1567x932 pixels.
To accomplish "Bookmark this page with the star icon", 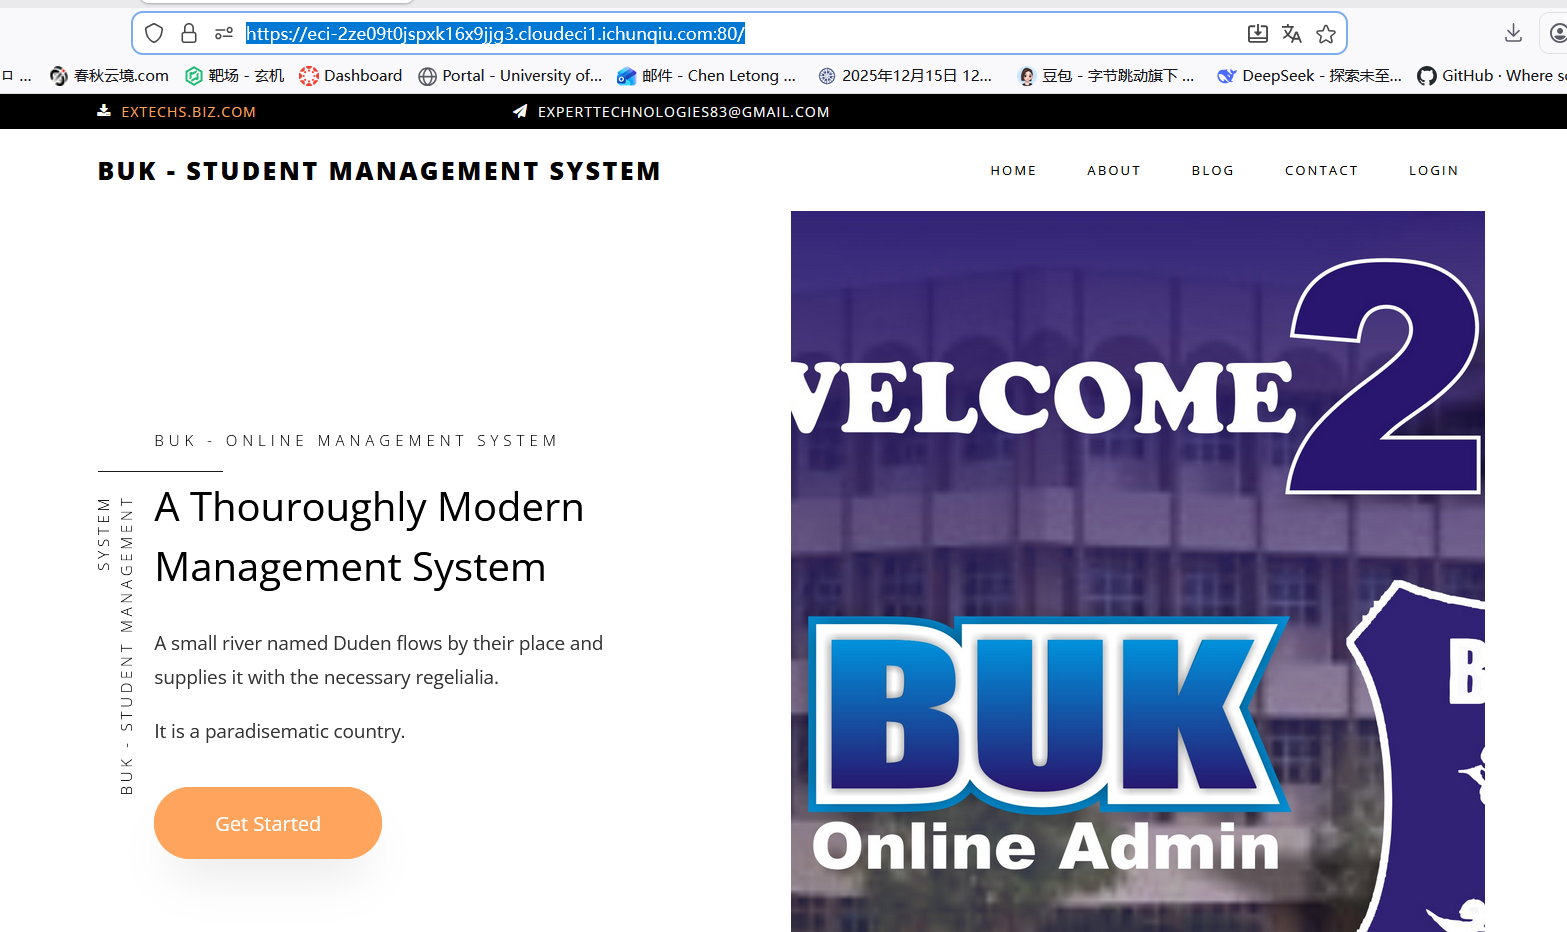I will coord(1326,34).
